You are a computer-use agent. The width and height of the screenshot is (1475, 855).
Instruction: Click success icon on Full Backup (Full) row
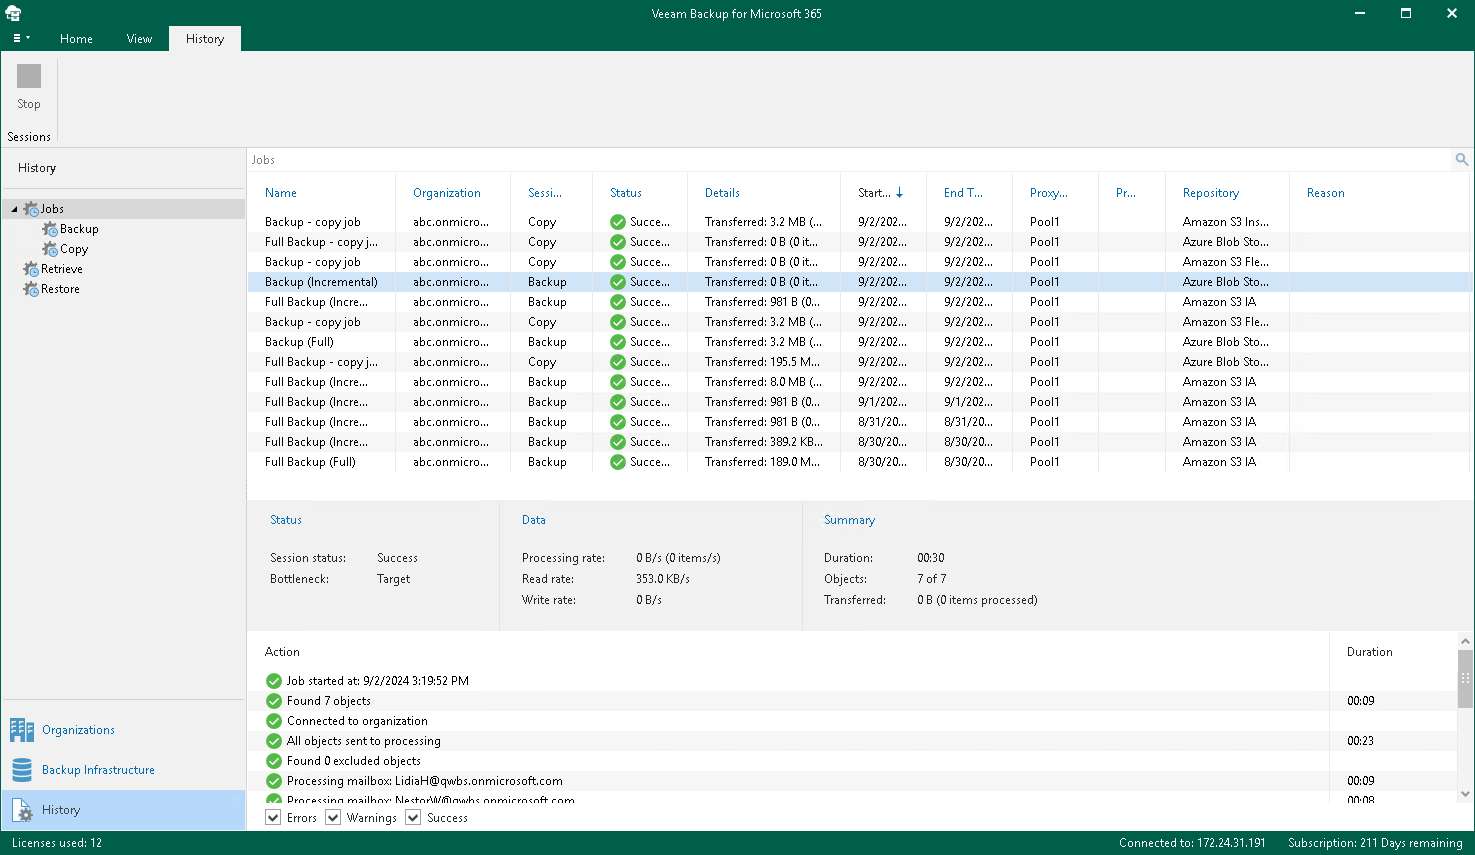pyautogui.click(x=618, y=462)
